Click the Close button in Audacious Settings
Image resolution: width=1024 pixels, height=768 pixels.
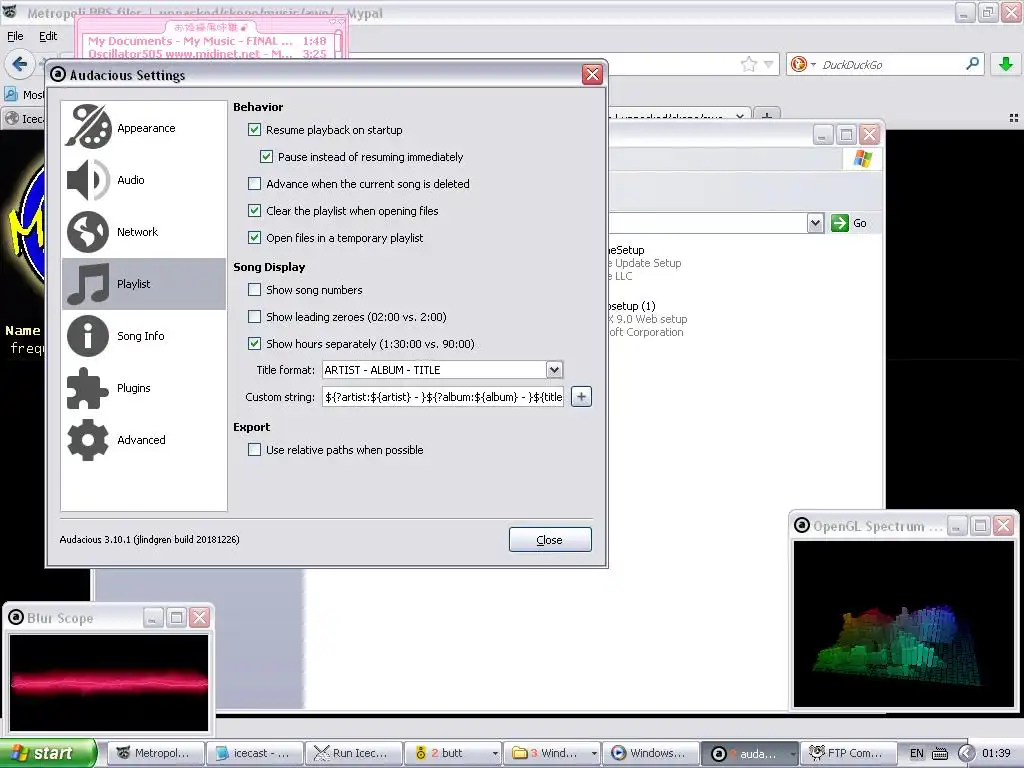[x=550, y=539]
